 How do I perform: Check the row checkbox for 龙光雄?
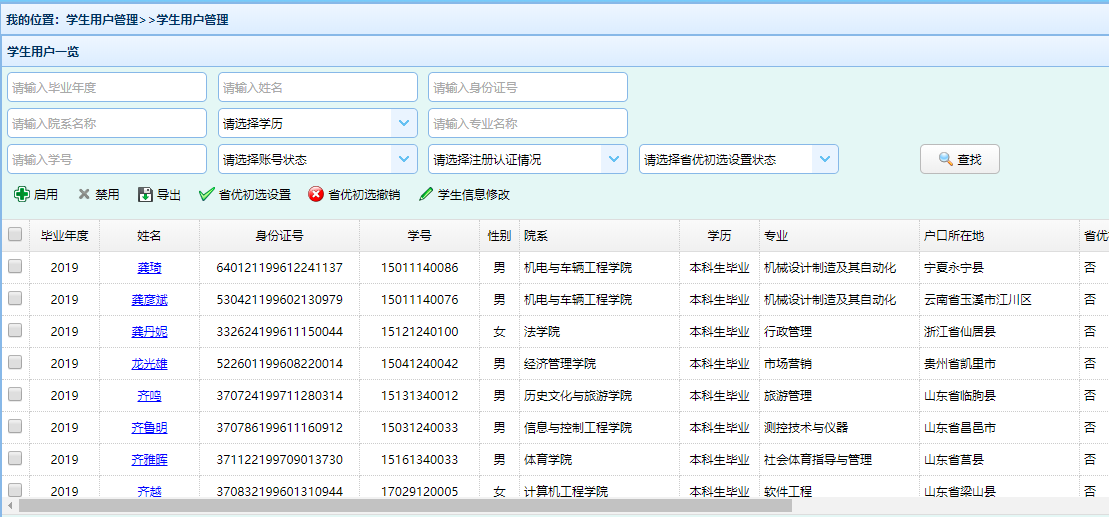pyautogui.click(x=15, y=363)
